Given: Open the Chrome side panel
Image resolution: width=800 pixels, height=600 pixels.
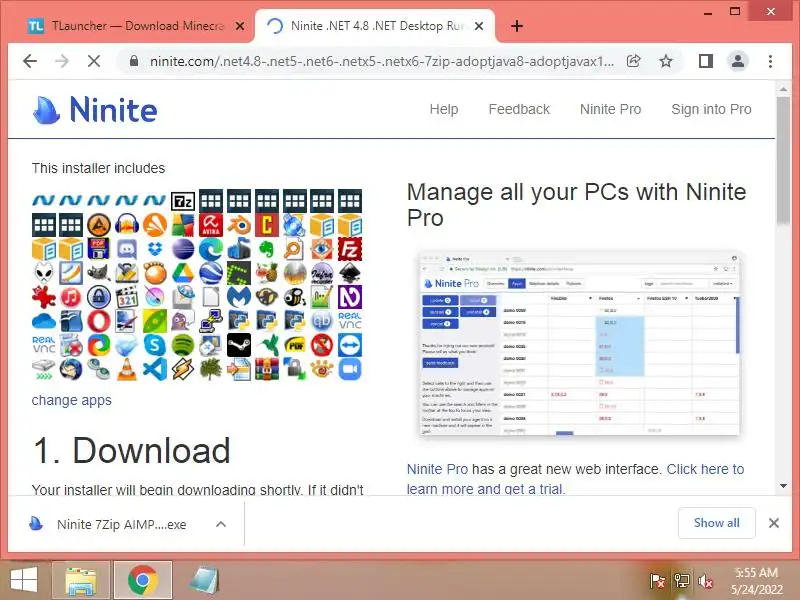Looking at the screenshot, I should 706,61.
